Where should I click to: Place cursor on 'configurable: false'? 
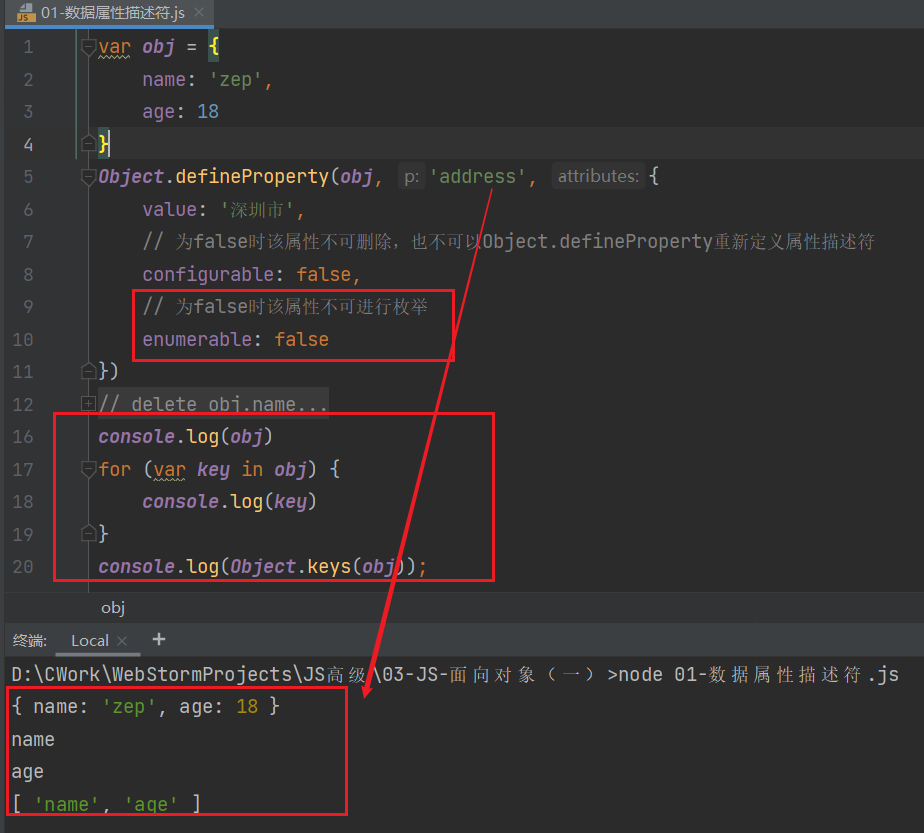247,275
